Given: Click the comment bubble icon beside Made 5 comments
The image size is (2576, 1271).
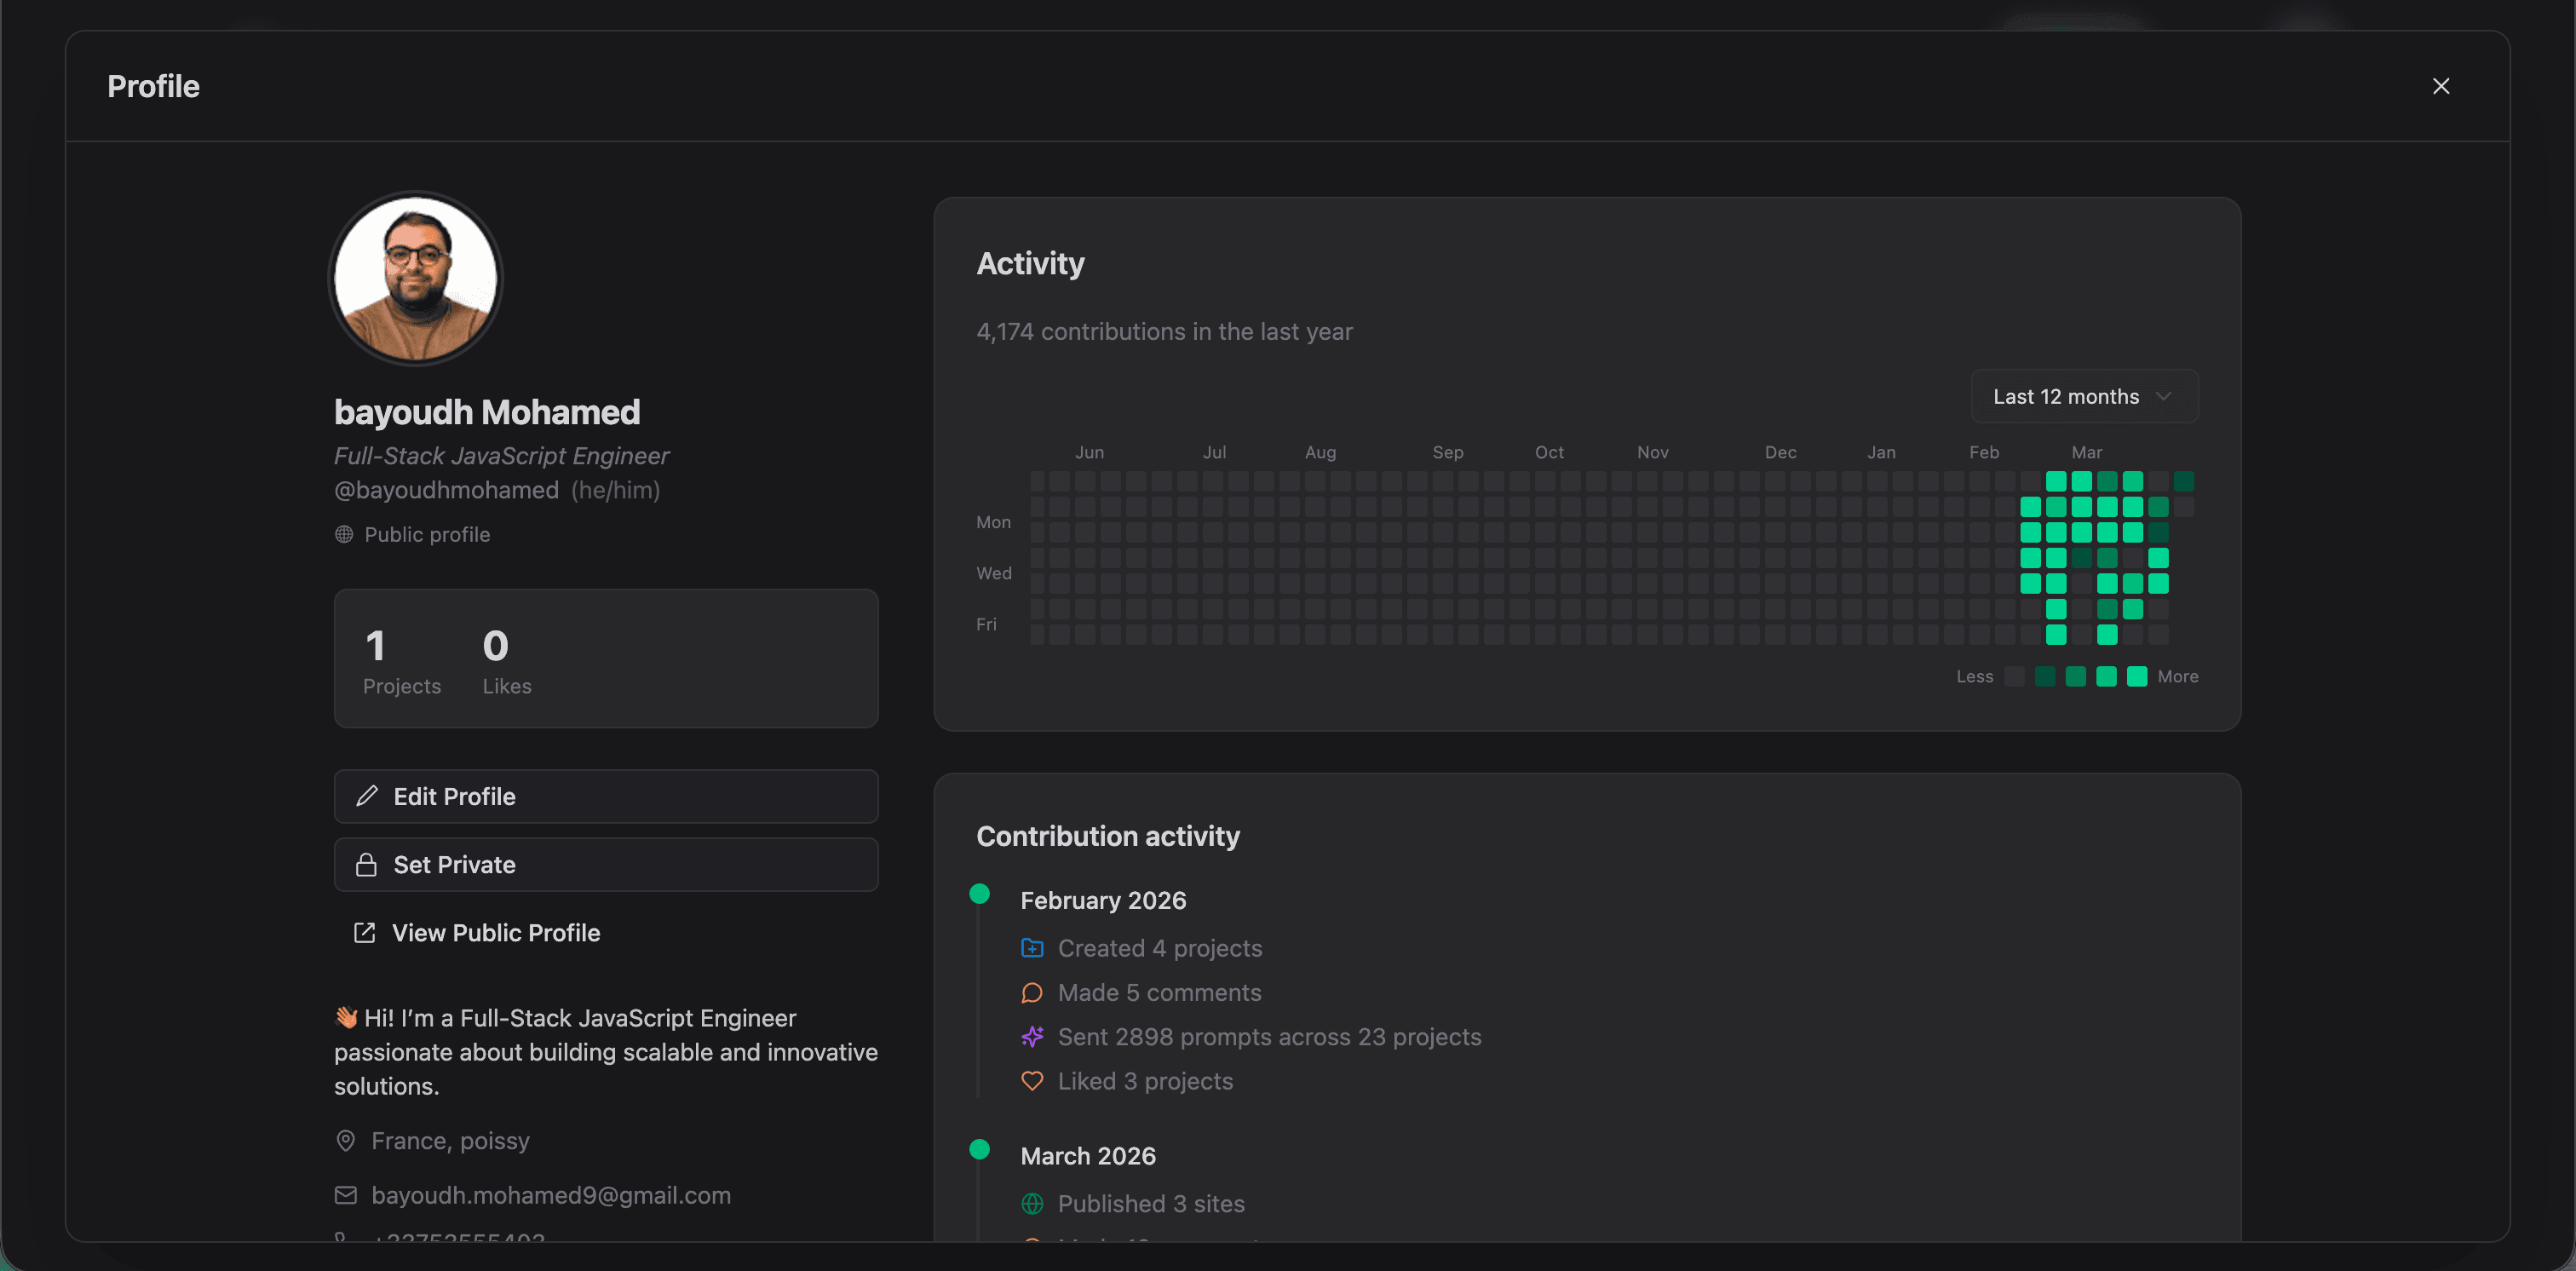Looking at the screenshot, I should tap(1032, 992).
